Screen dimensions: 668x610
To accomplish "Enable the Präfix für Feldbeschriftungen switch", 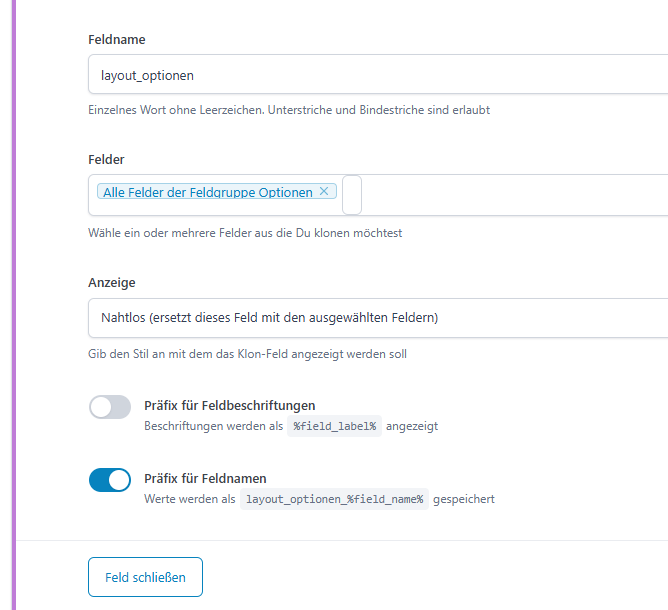I will click(110, 407).
